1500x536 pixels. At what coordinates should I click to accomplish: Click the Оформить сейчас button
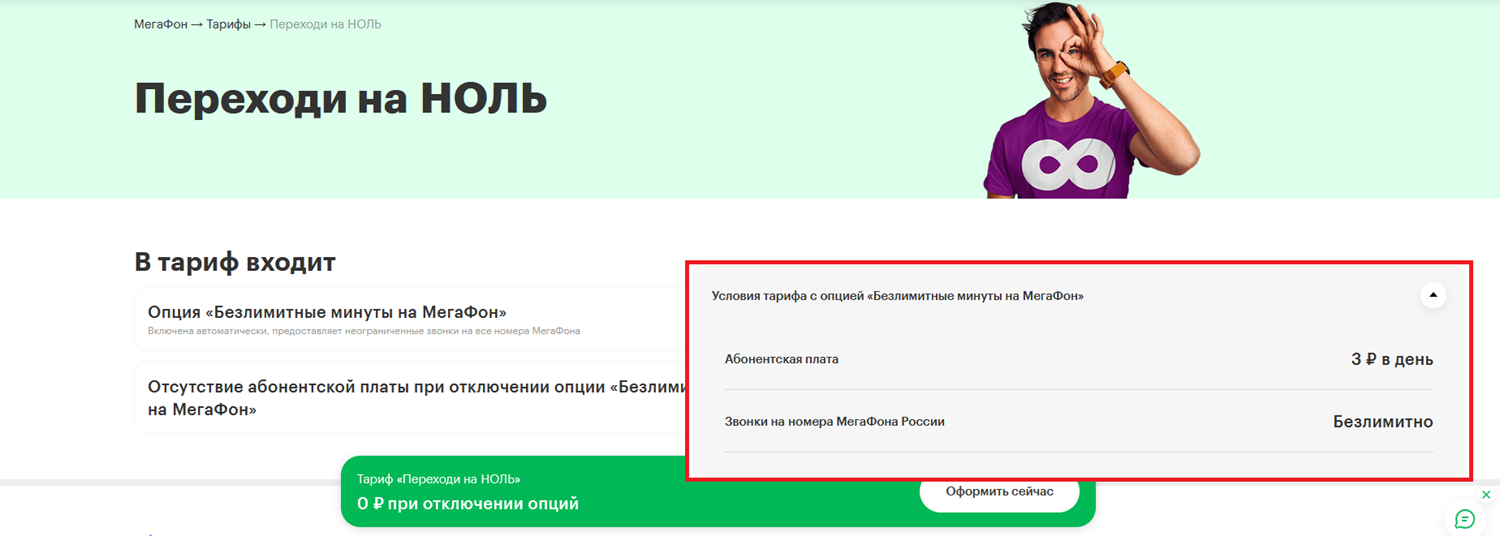[x=999, y=492]
